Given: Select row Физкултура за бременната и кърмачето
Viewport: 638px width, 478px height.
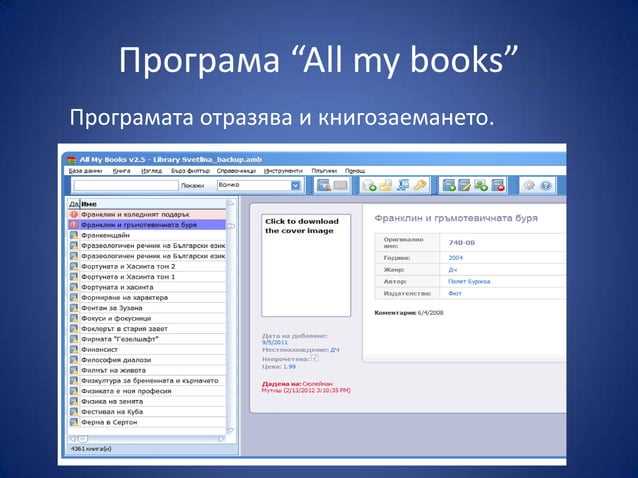Looking at the screenshot, I should pos(147,381).
